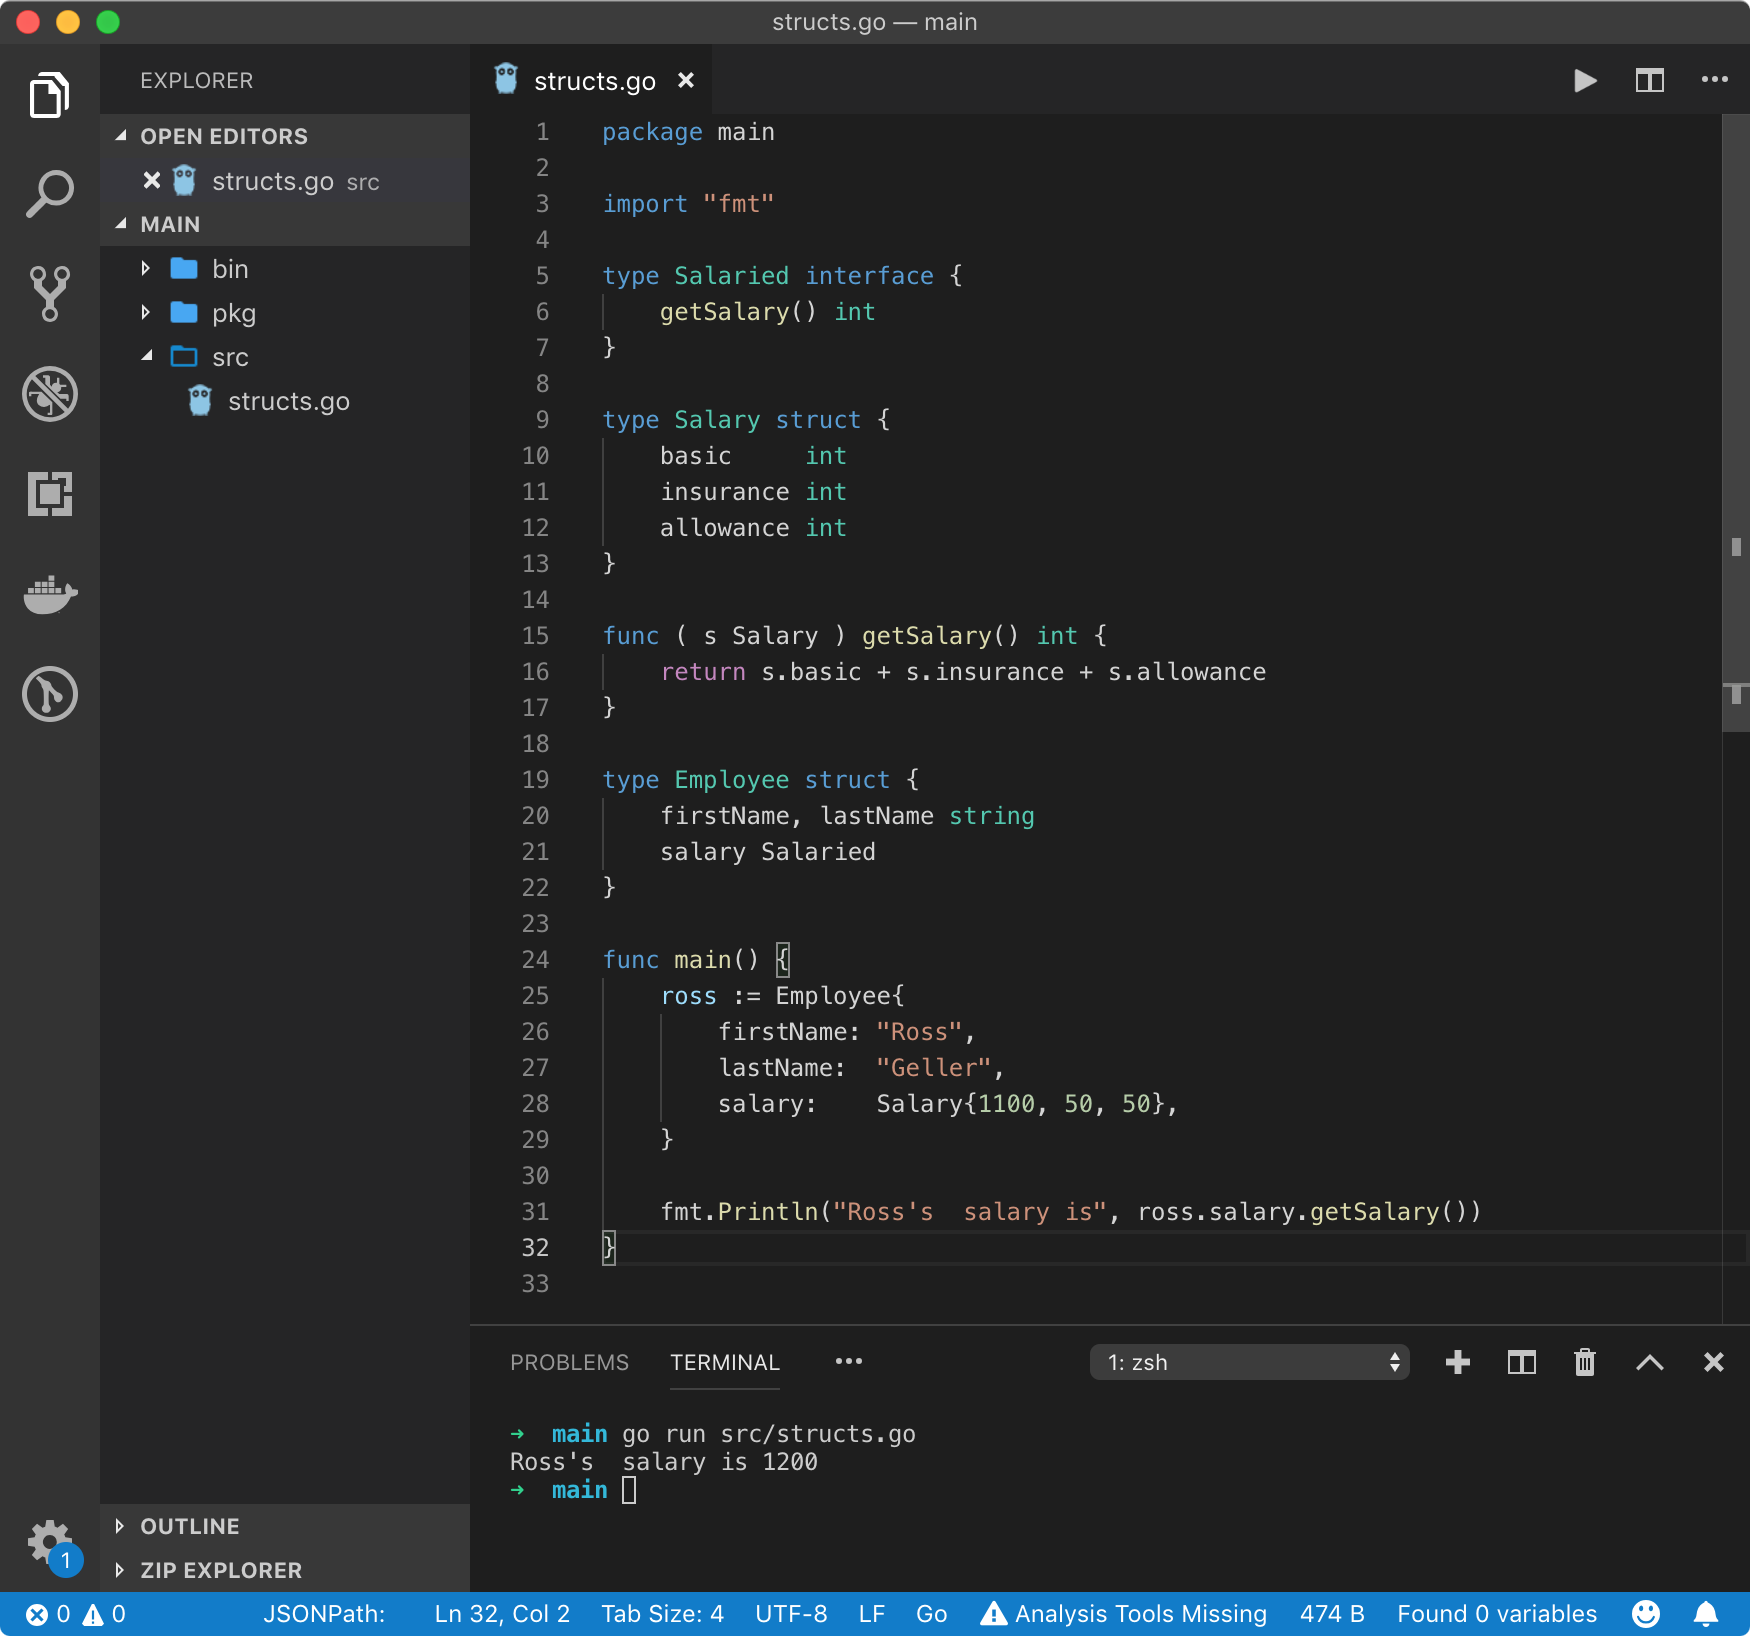The image size is (1750, 1636).
Task: Open the 1: zsh terminal dropdown
Action: tap(1248, 1362)
